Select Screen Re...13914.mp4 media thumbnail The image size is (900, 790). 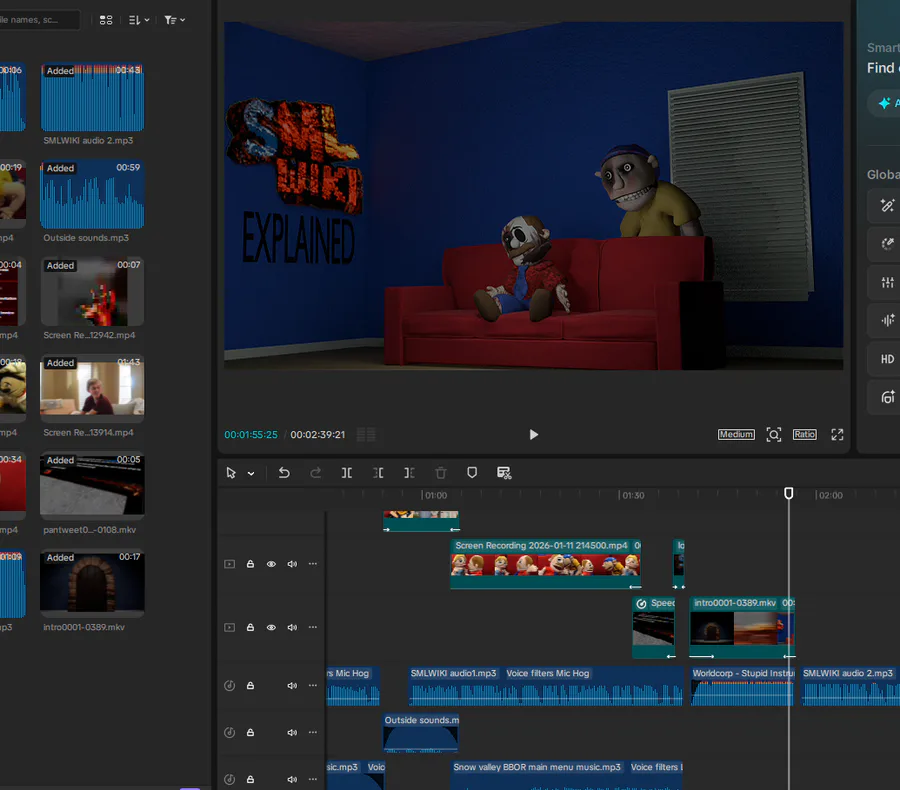point(92,389)
